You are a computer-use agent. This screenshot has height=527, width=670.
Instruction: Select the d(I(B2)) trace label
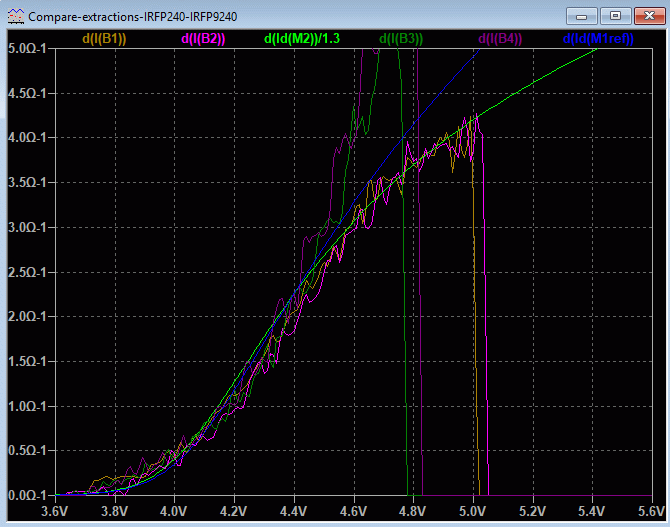coord(203,39)
